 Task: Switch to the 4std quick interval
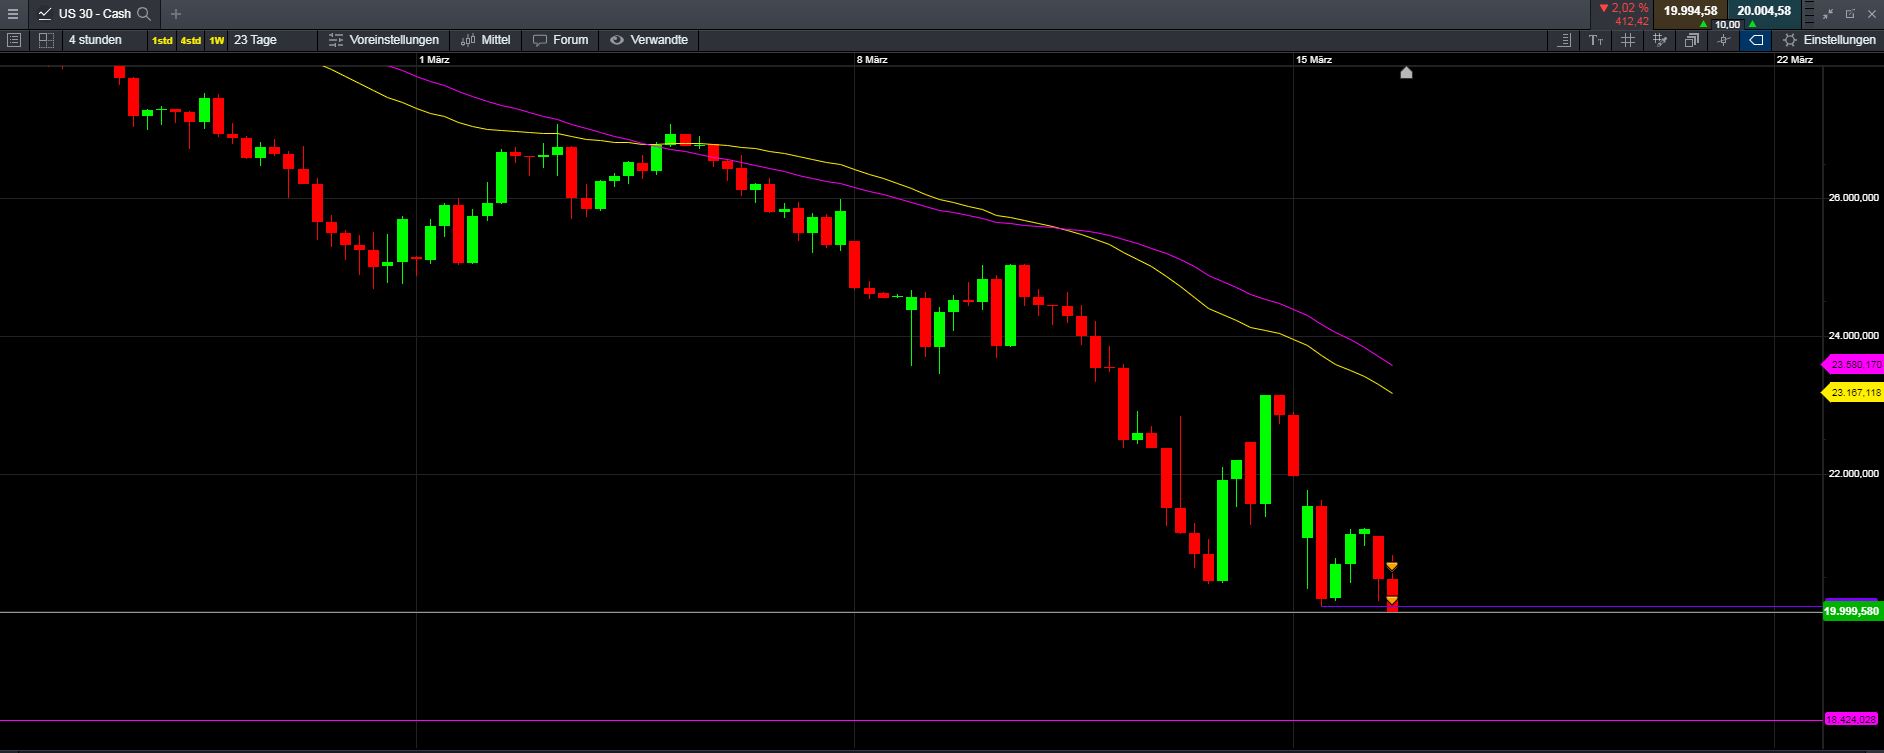click(x=190, y=41)
